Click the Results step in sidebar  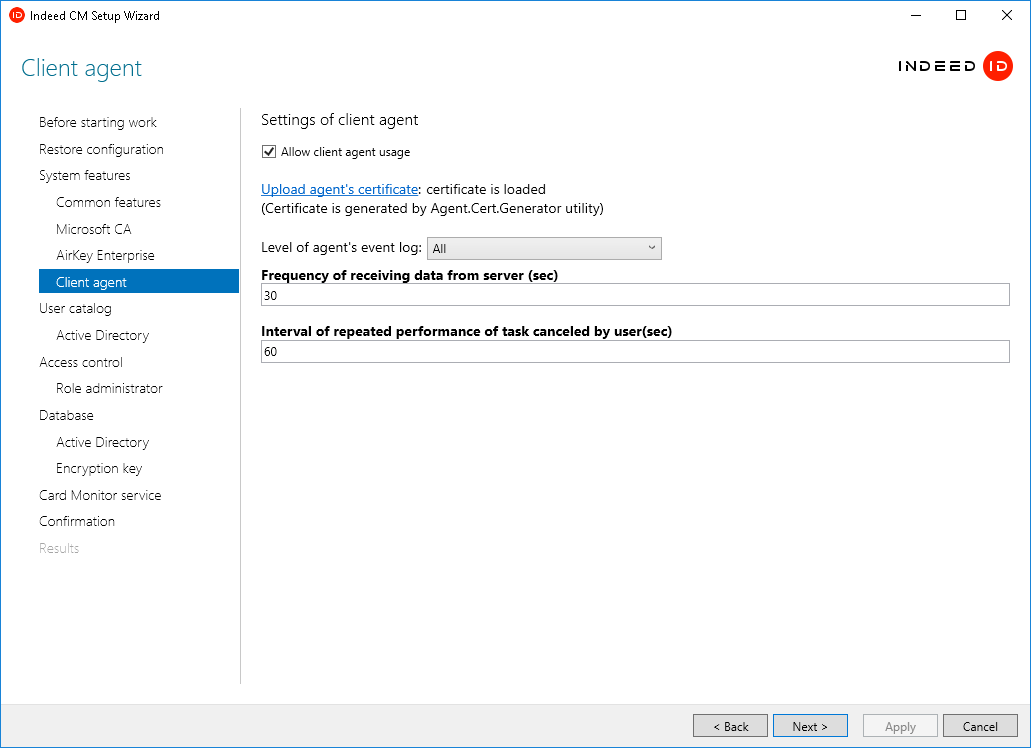coord(59,548)
